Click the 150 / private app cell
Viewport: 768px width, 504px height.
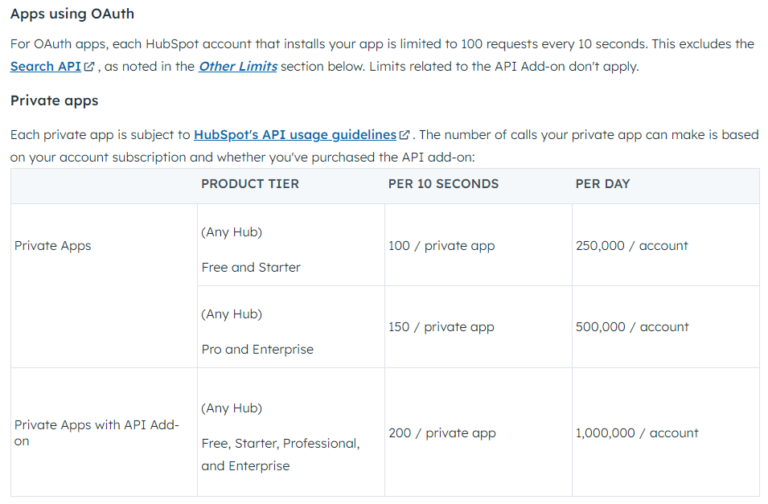pos(478,327)
